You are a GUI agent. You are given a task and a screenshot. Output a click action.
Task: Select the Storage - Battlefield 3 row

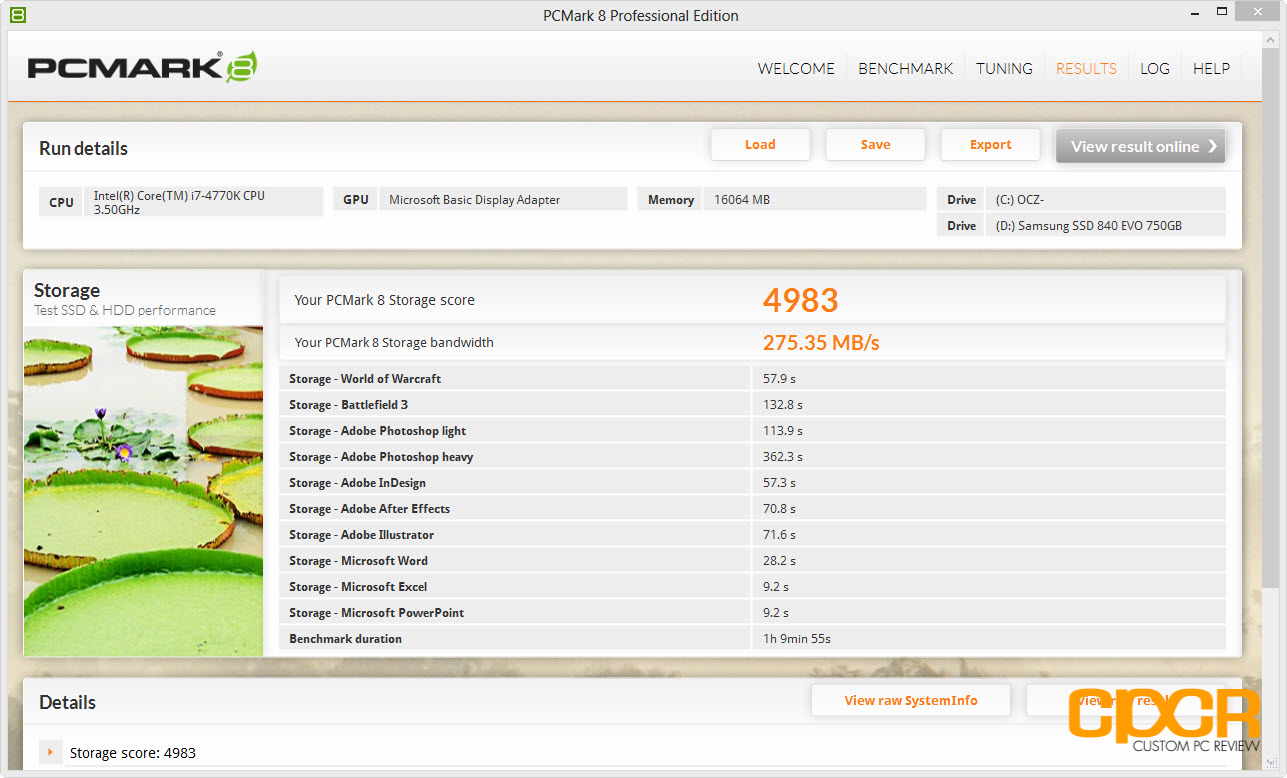(x=752, y=404)
